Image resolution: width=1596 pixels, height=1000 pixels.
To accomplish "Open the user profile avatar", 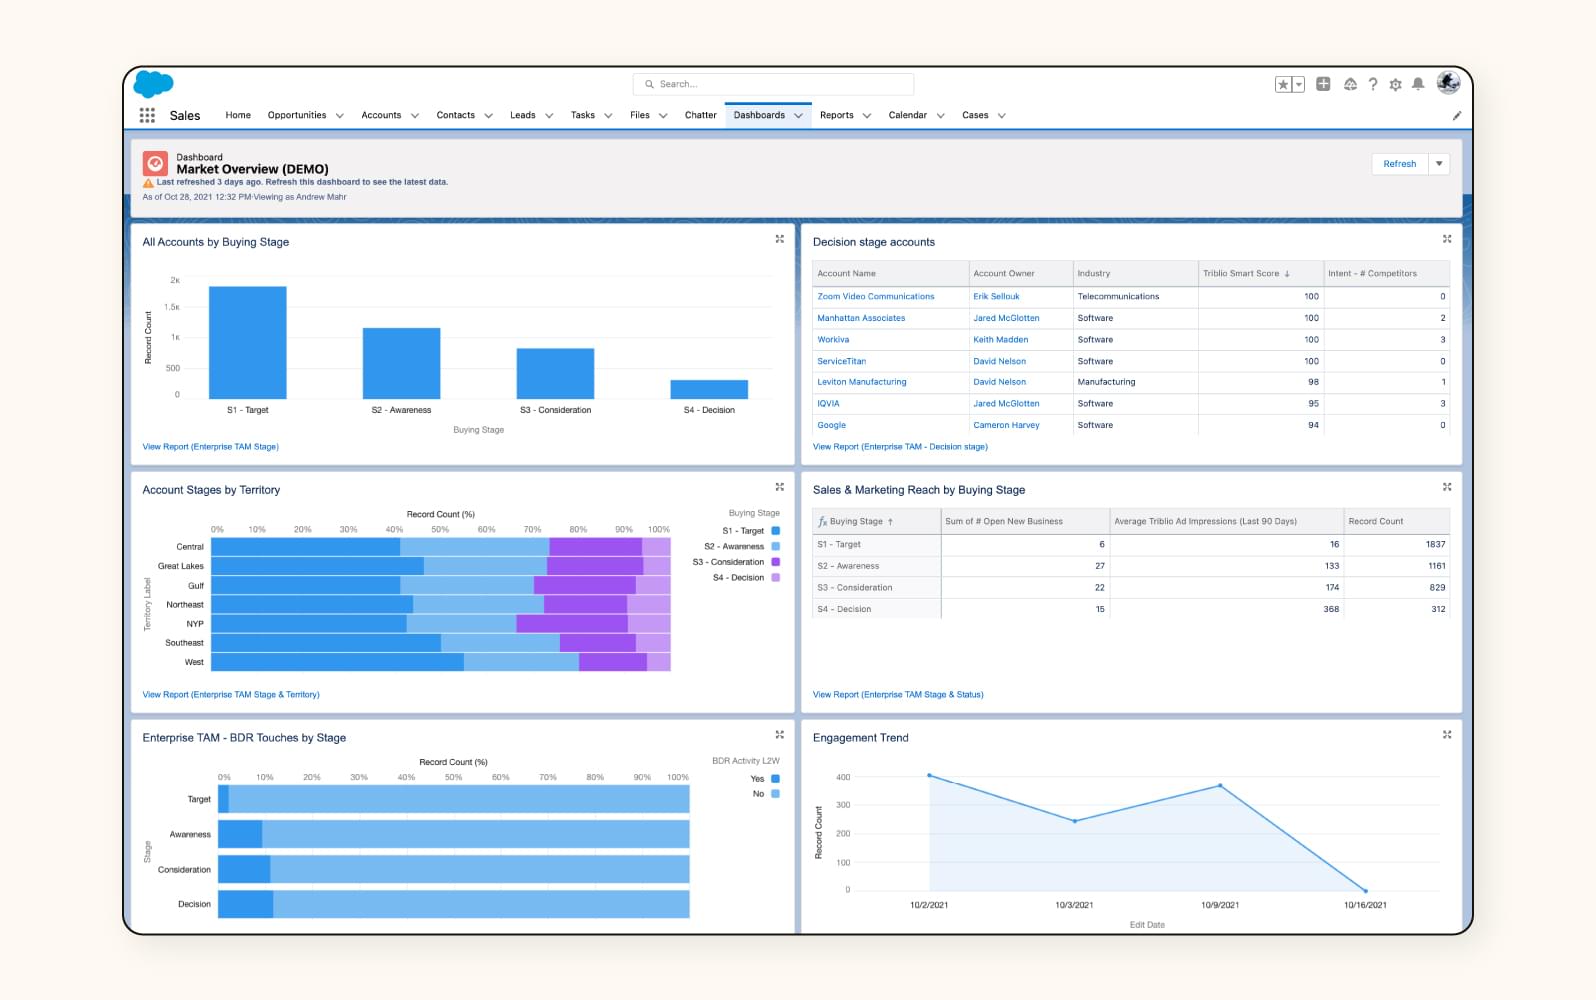I will click(1448, 83).
